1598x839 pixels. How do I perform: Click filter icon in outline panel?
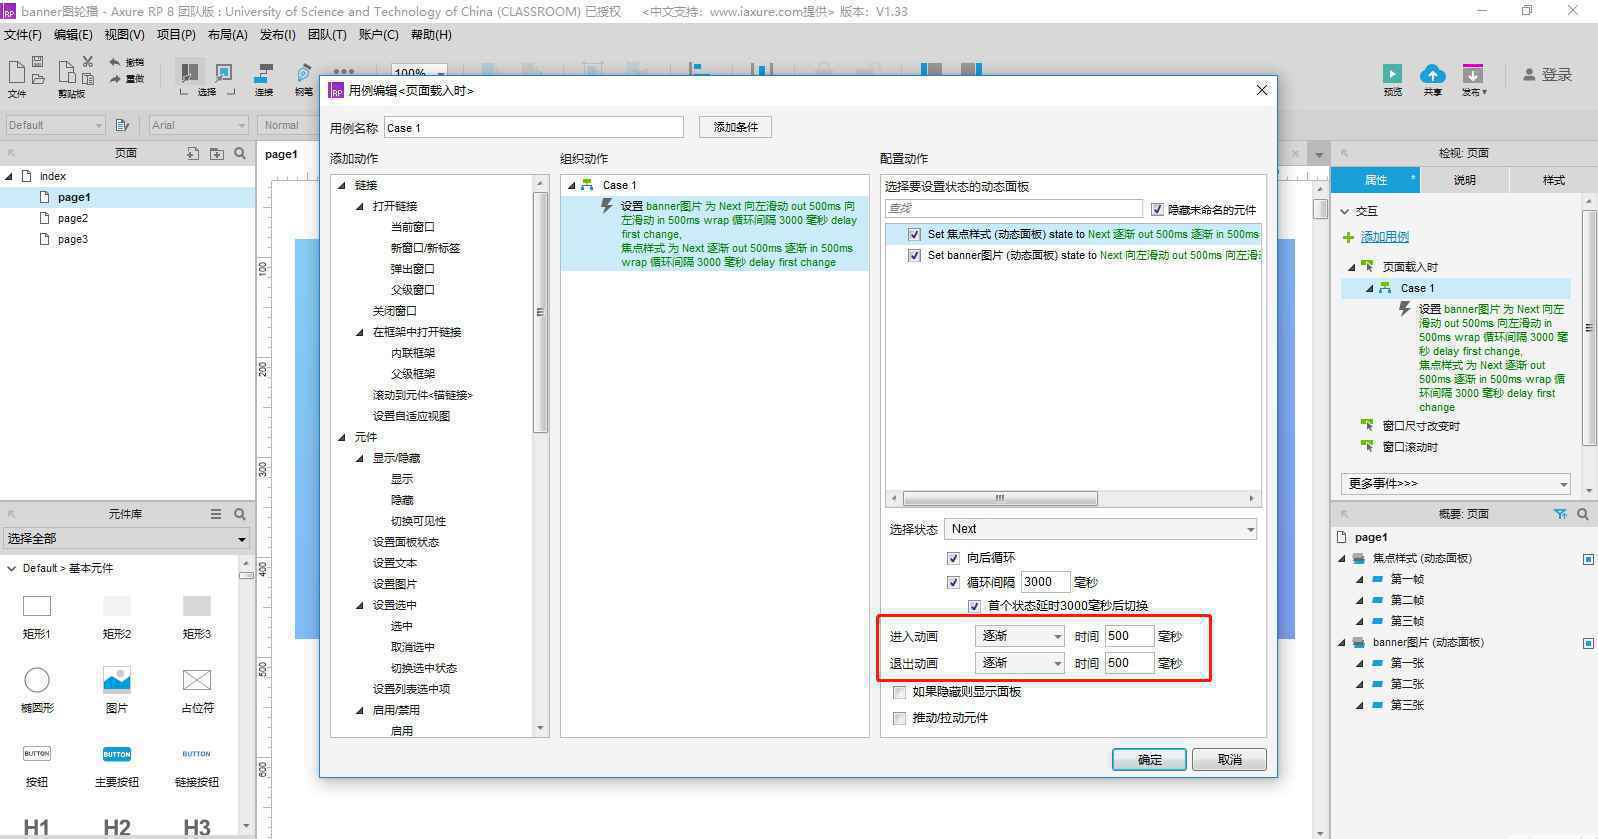[x=1560, y=514]
